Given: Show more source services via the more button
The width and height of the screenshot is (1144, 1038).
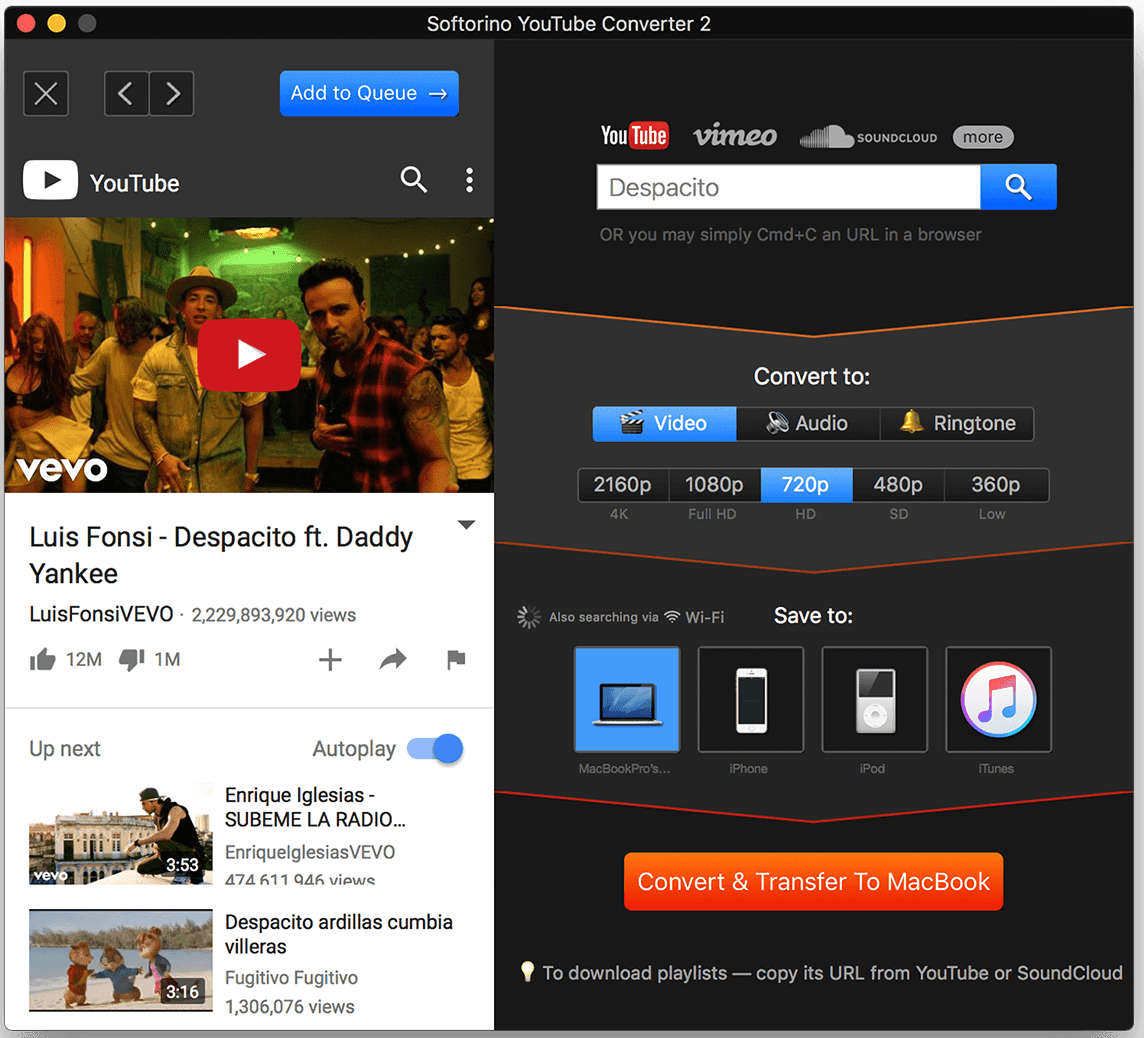Looking at the screenshot, I should click(982, 137).
